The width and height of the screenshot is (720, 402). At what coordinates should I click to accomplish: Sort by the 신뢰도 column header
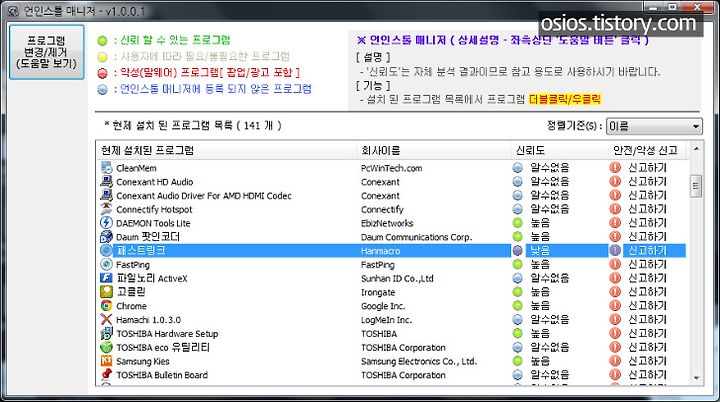559,150
